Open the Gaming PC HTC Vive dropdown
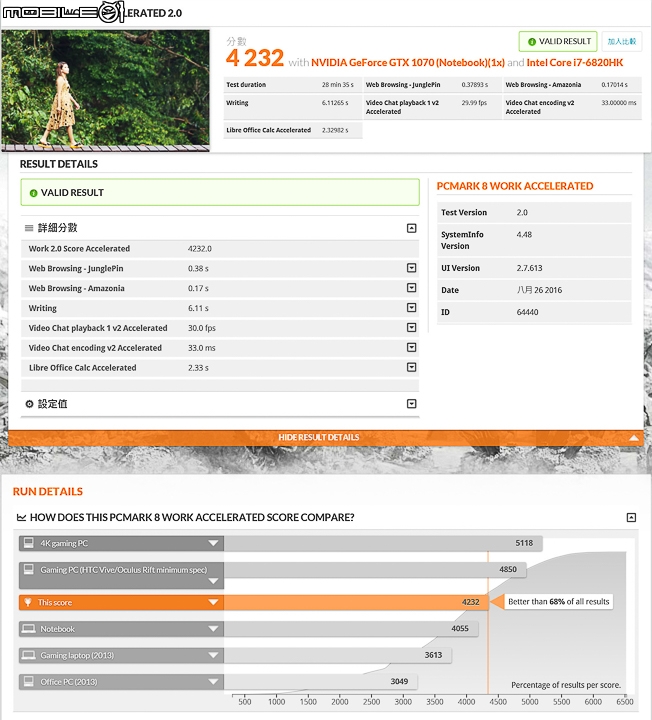The image size is (652, 720). (213, 581)
